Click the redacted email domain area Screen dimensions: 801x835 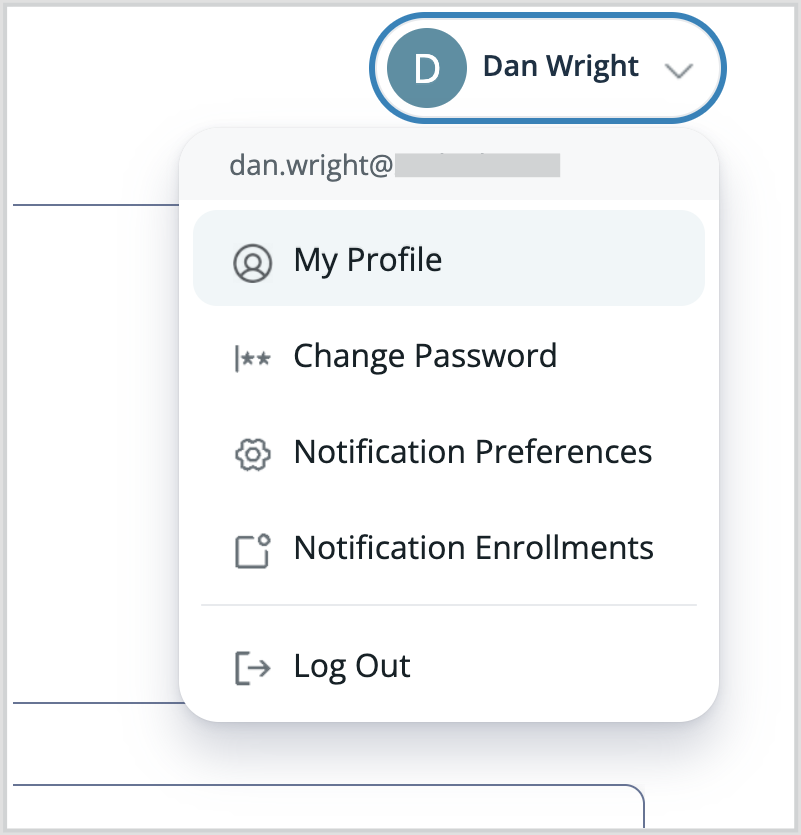(477, 165)
